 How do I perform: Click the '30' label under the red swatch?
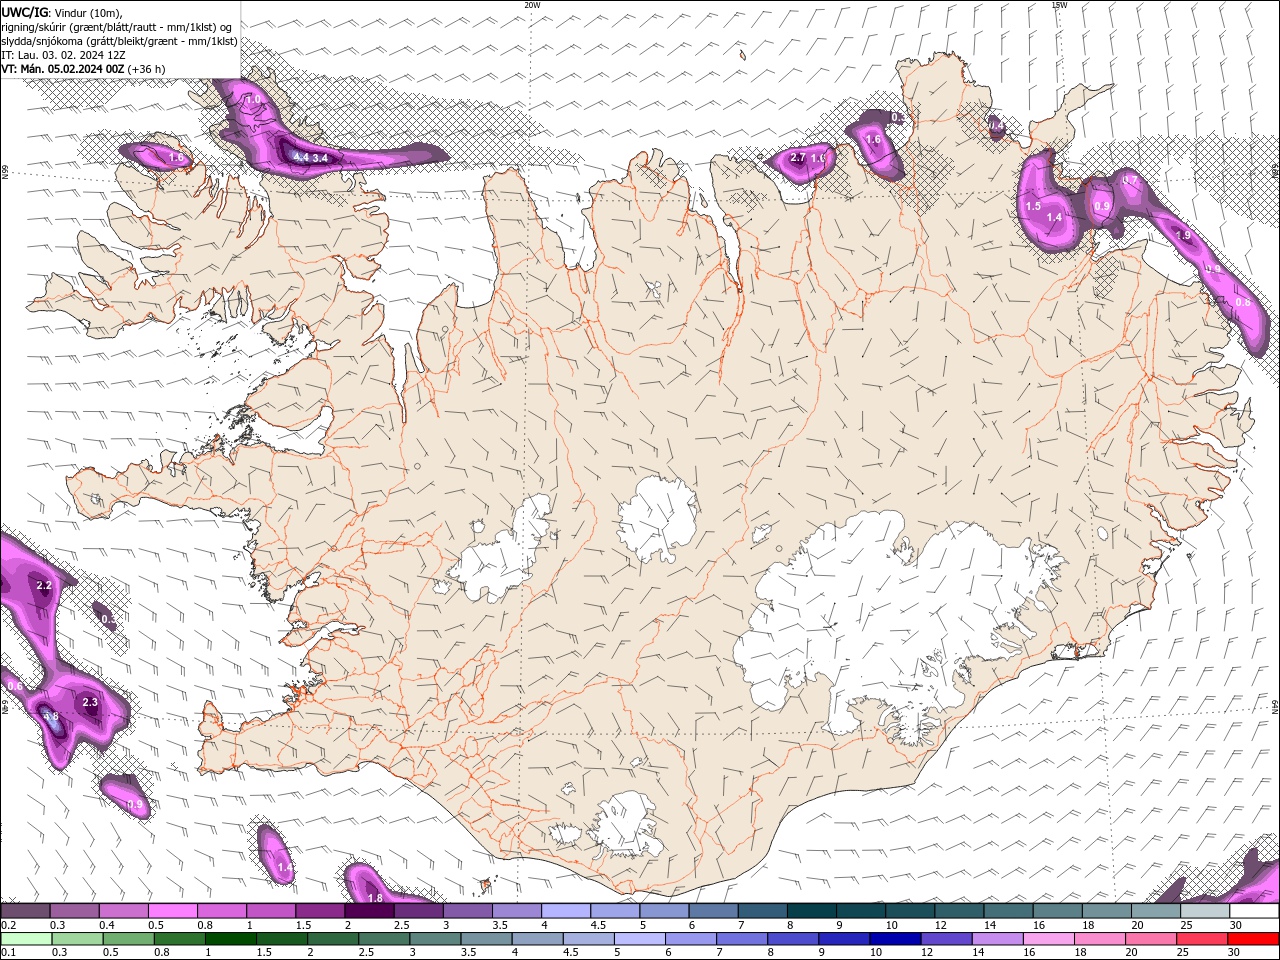[x=1233, y=952]
